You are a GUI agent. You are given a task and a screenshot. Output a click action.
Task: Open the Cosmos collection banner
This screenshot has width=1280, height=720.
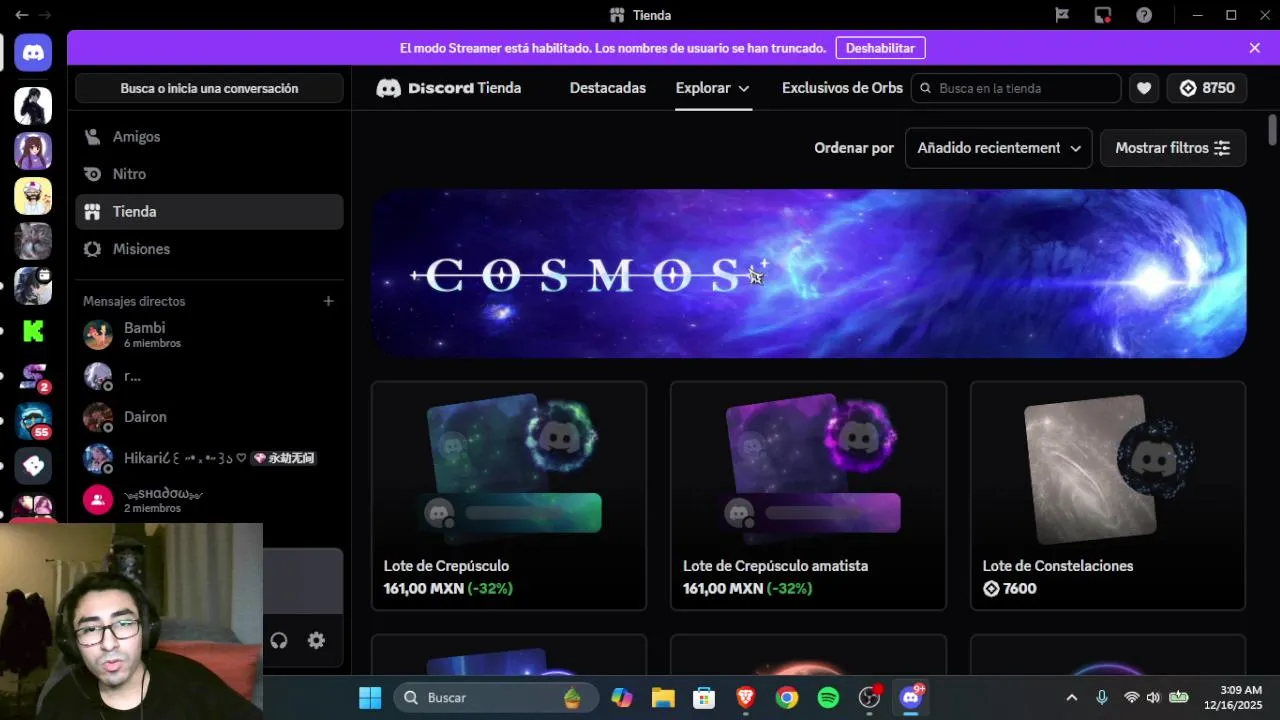[808, 273]
